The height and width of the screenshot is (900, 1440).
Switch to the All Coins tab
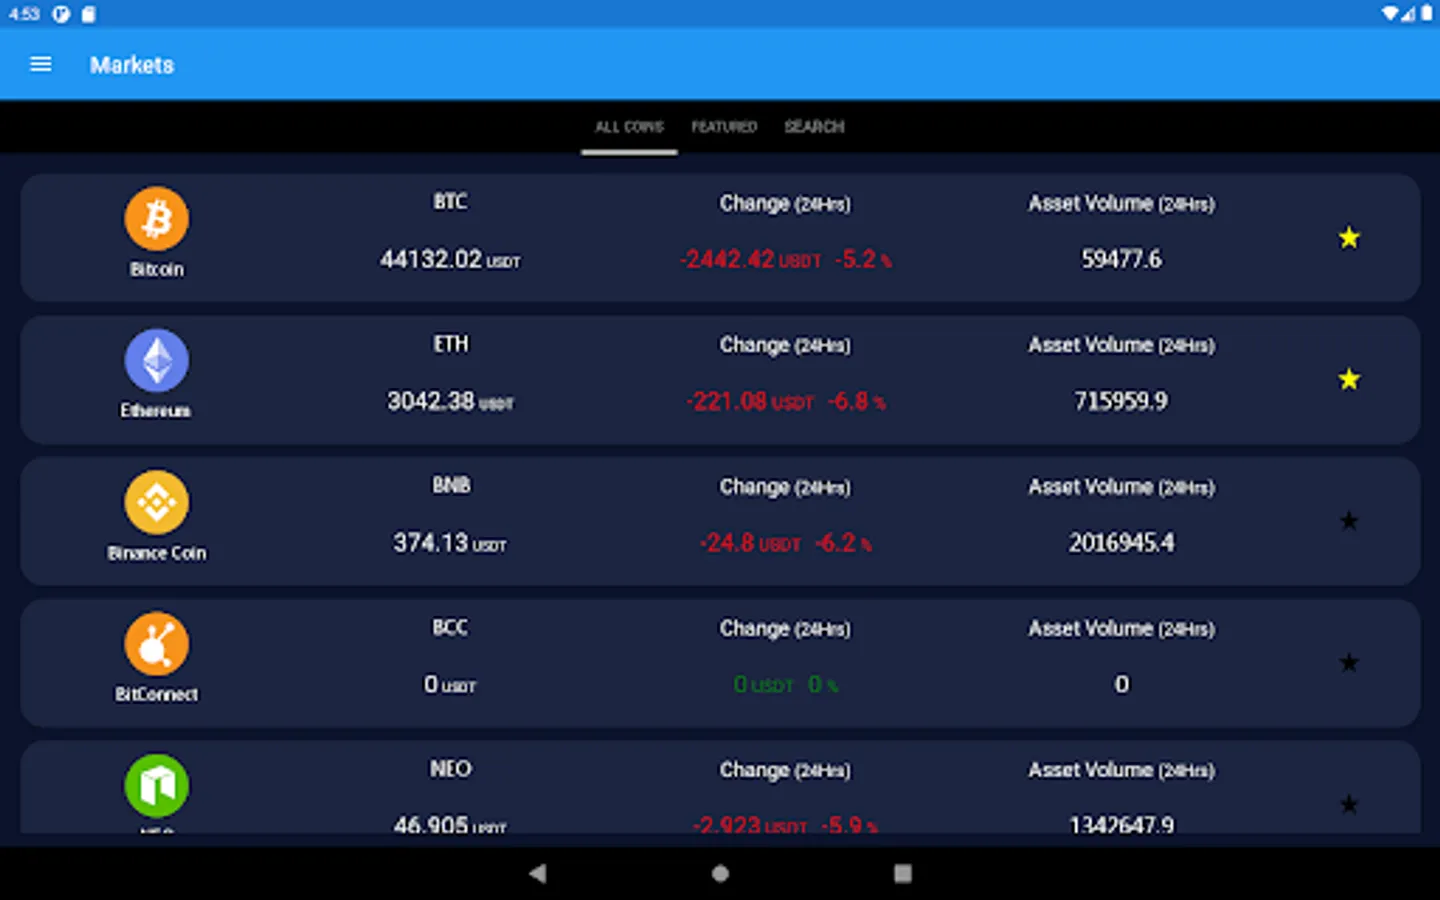tap(629, 127)
